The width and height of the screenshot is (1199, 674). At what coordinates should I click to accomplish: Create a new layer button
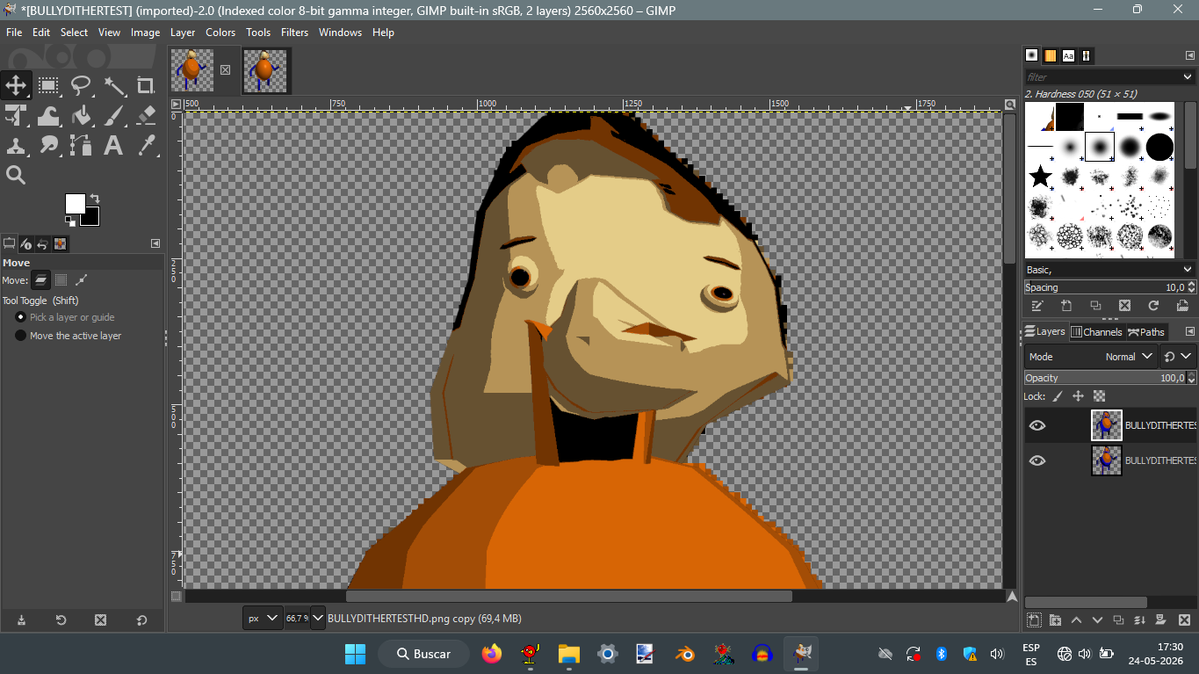pyautogui.click(x=1034, y=620)
